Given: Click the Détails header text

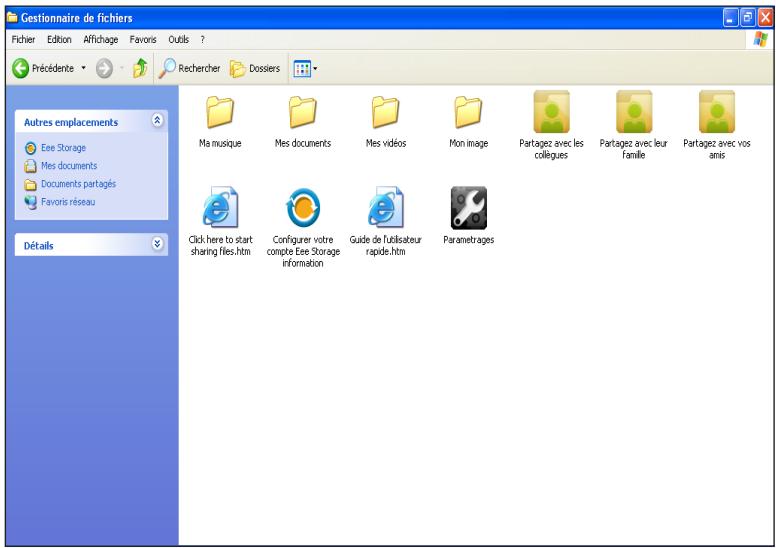Looking at the screenshot, I should [39, 246].
